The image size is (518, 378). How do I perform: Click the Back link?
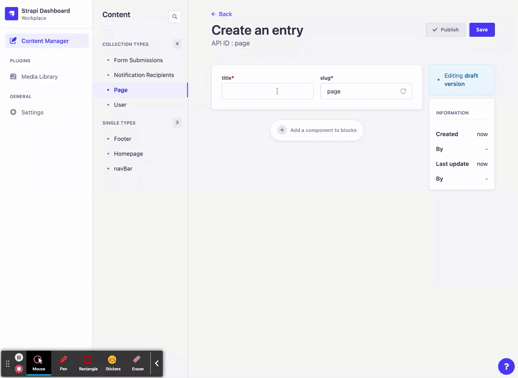pos(222,14)
